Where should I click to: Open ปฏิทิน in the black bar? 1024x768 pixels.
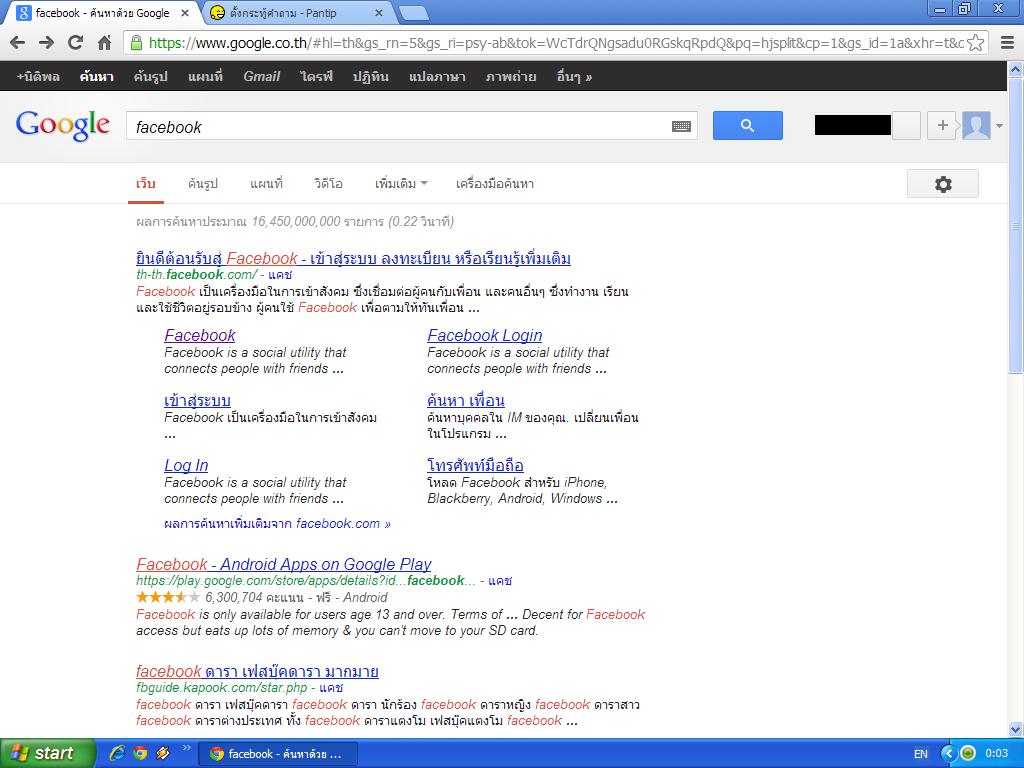point(370,76)
